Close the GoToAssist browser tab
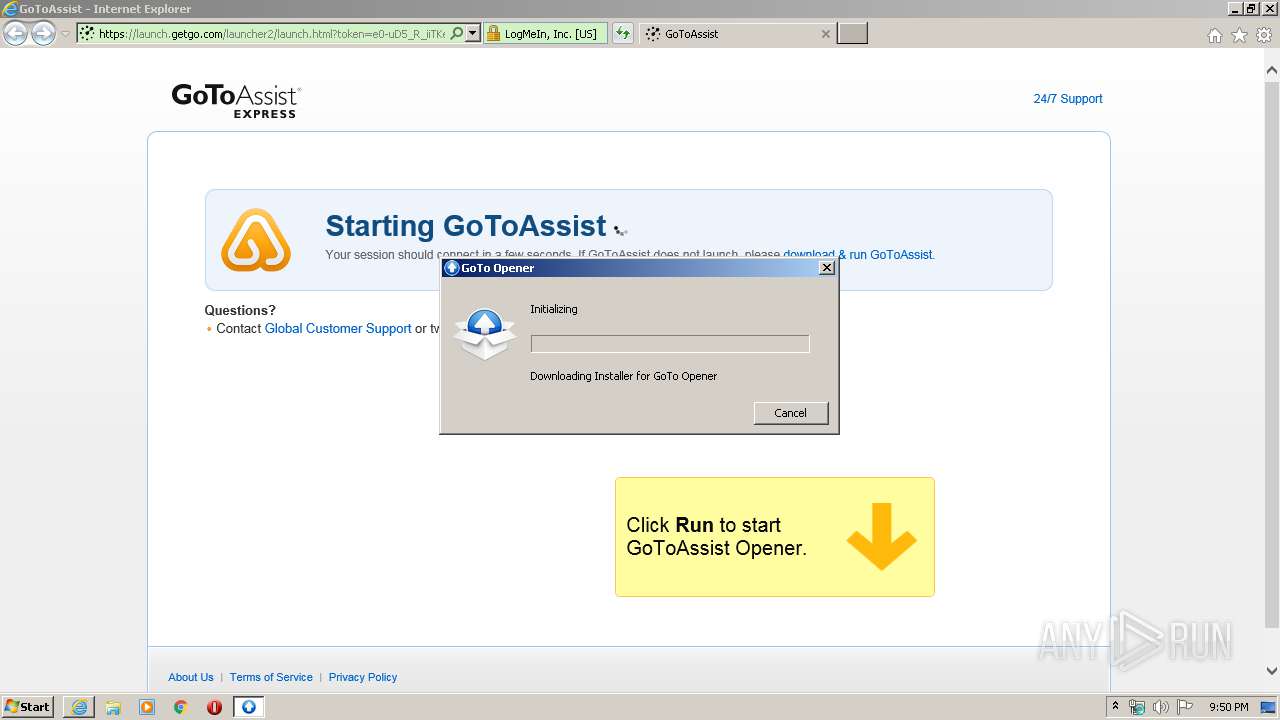The width and height of the screenshot is (1280, 720). (825, 34)
